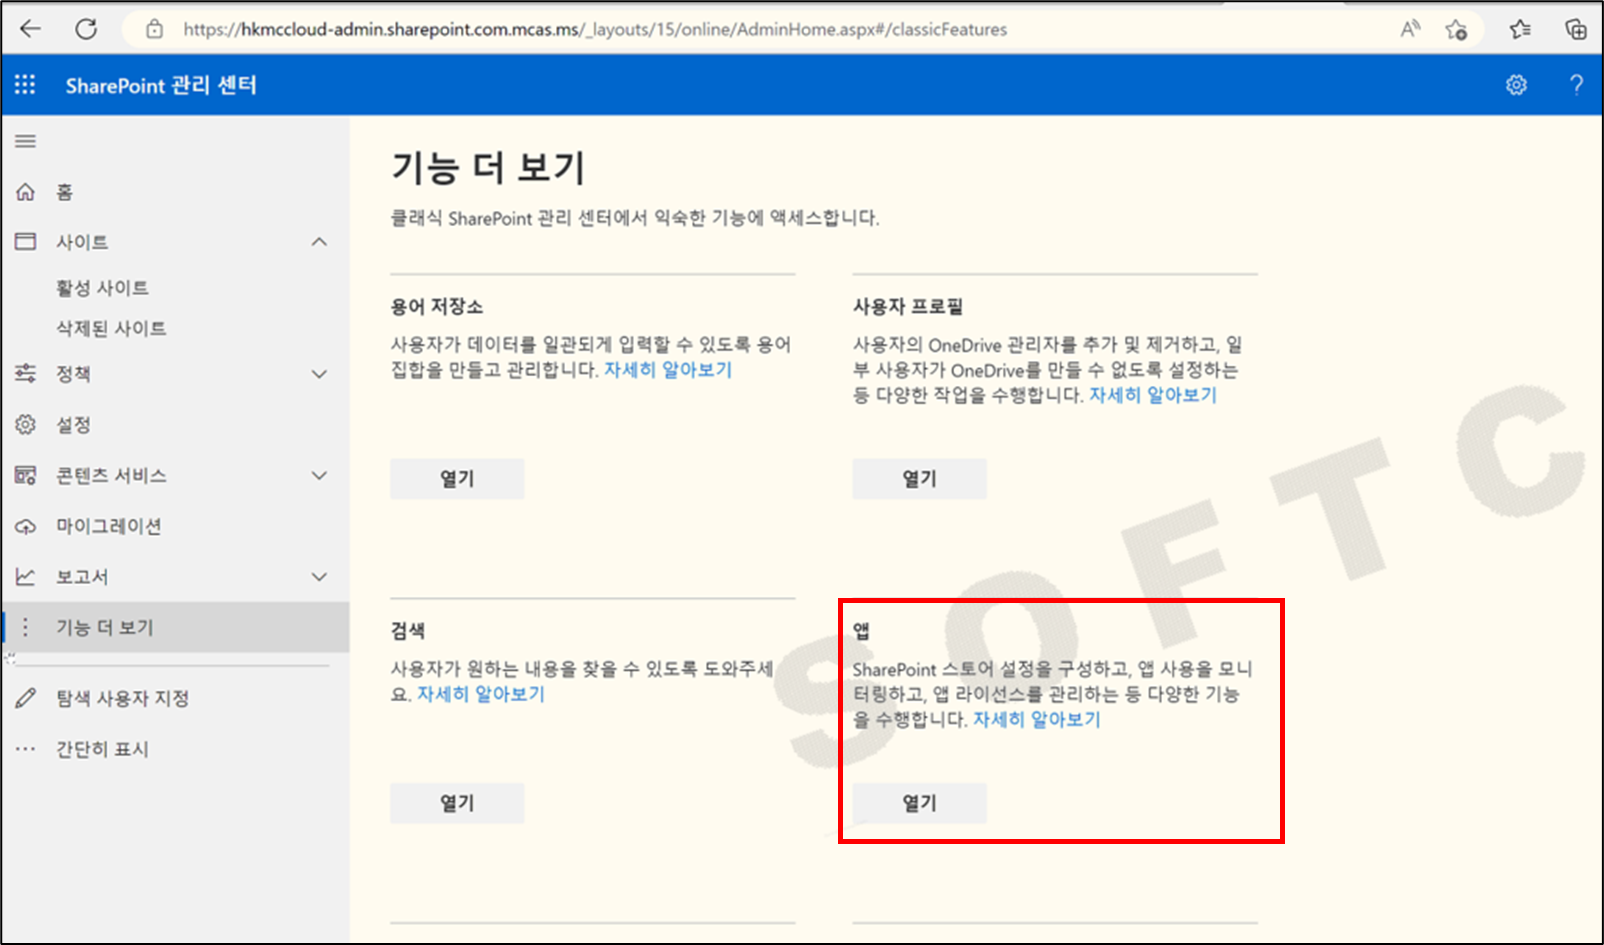Reload the page with refresh icon
Screen dimensions: 1604x945
pos(86,29)
